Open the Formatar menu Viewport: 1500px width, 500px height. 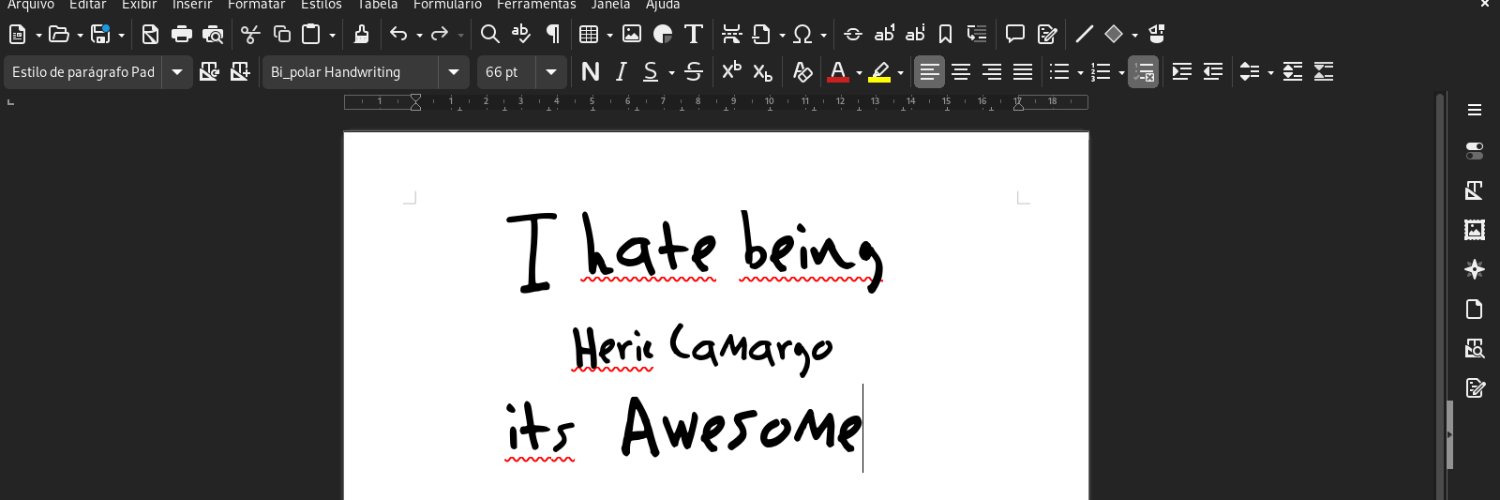(256, 5)
